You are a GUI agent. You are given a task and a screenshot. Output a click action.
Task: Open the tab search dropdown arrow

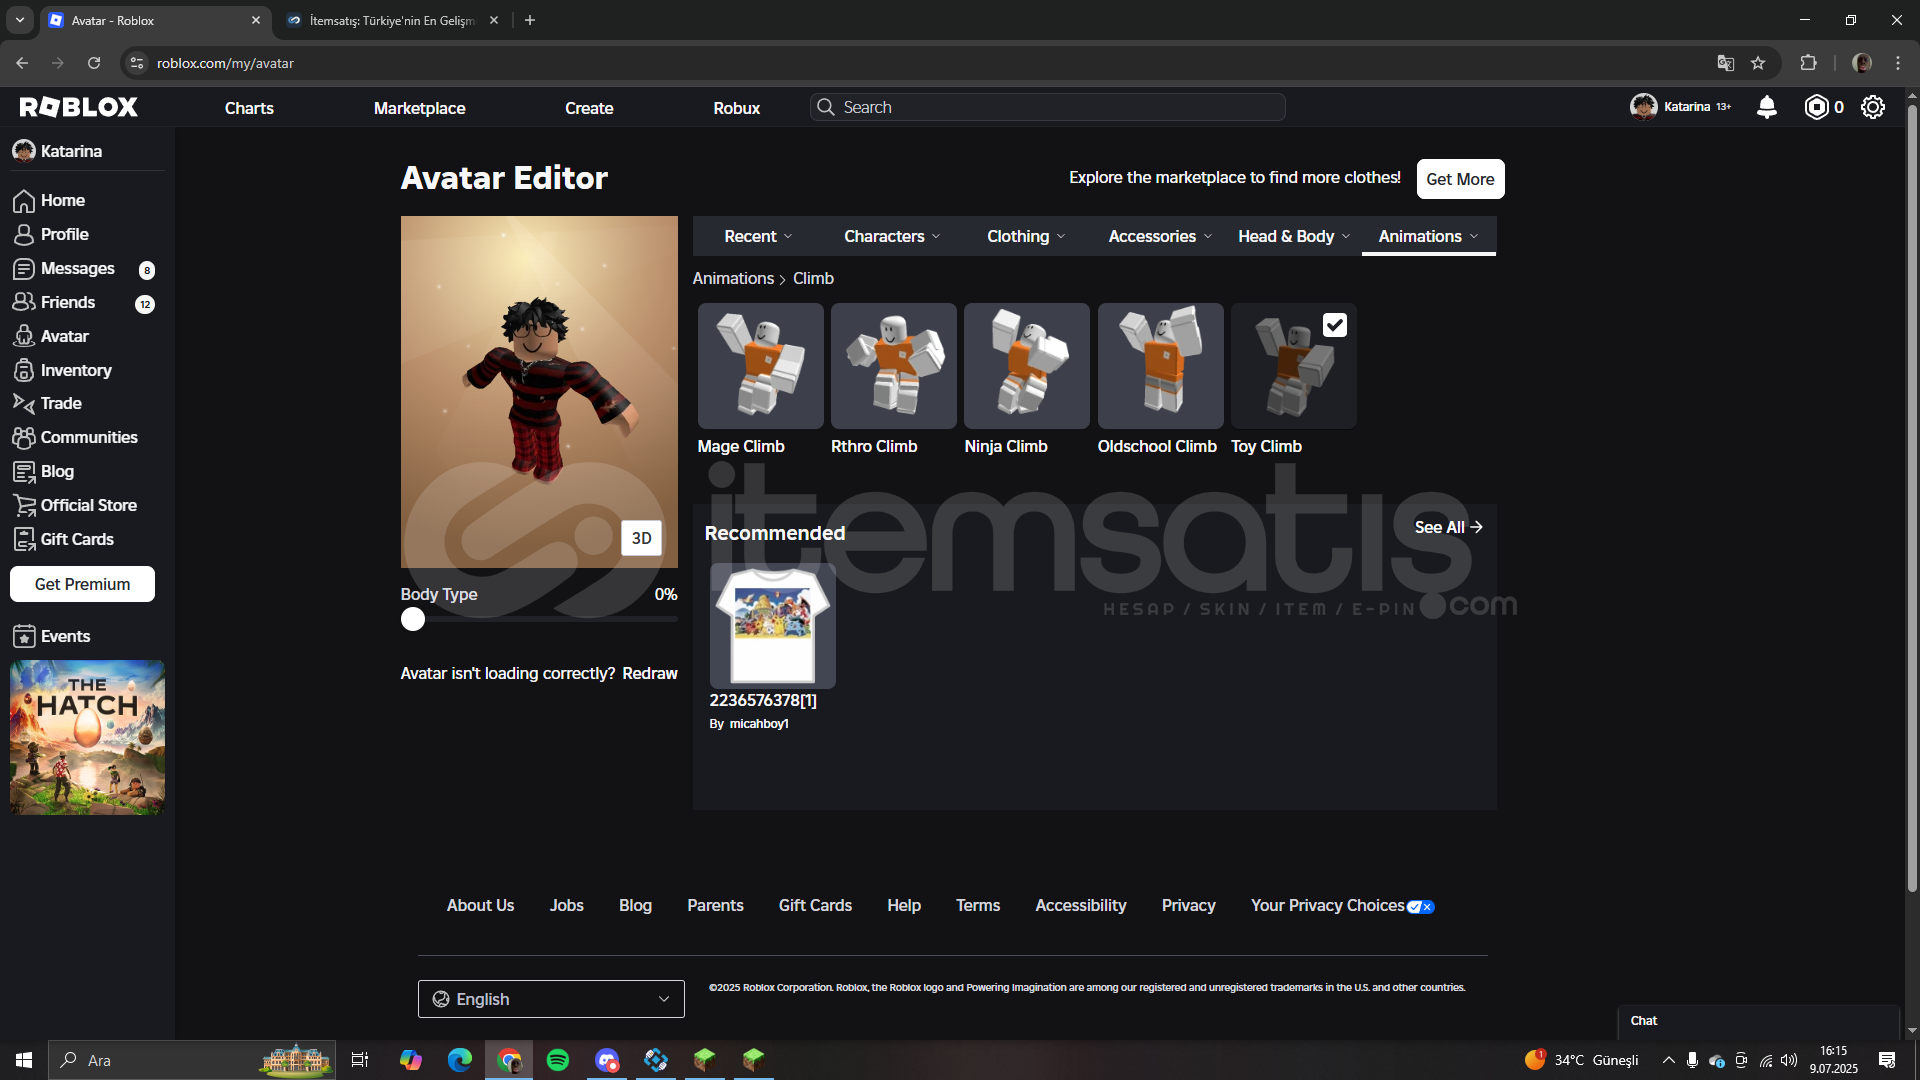tap(20, 20)
